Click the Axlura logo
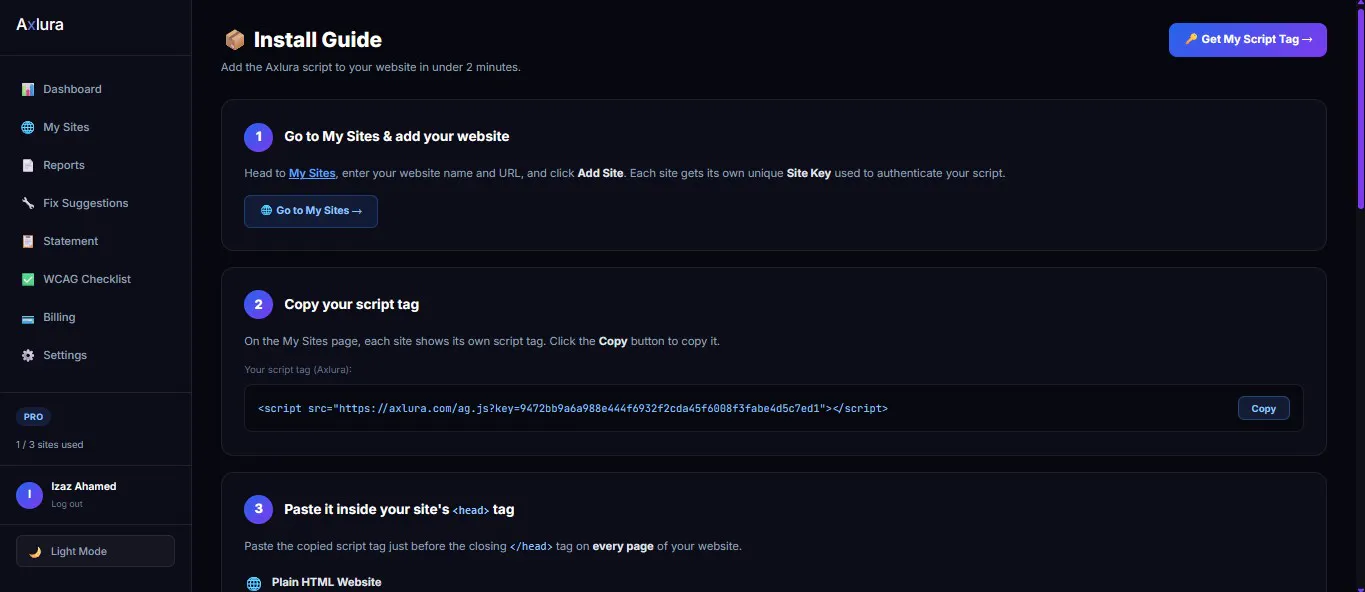Viewport: 1365px width, 592px height. pos(40,24)
